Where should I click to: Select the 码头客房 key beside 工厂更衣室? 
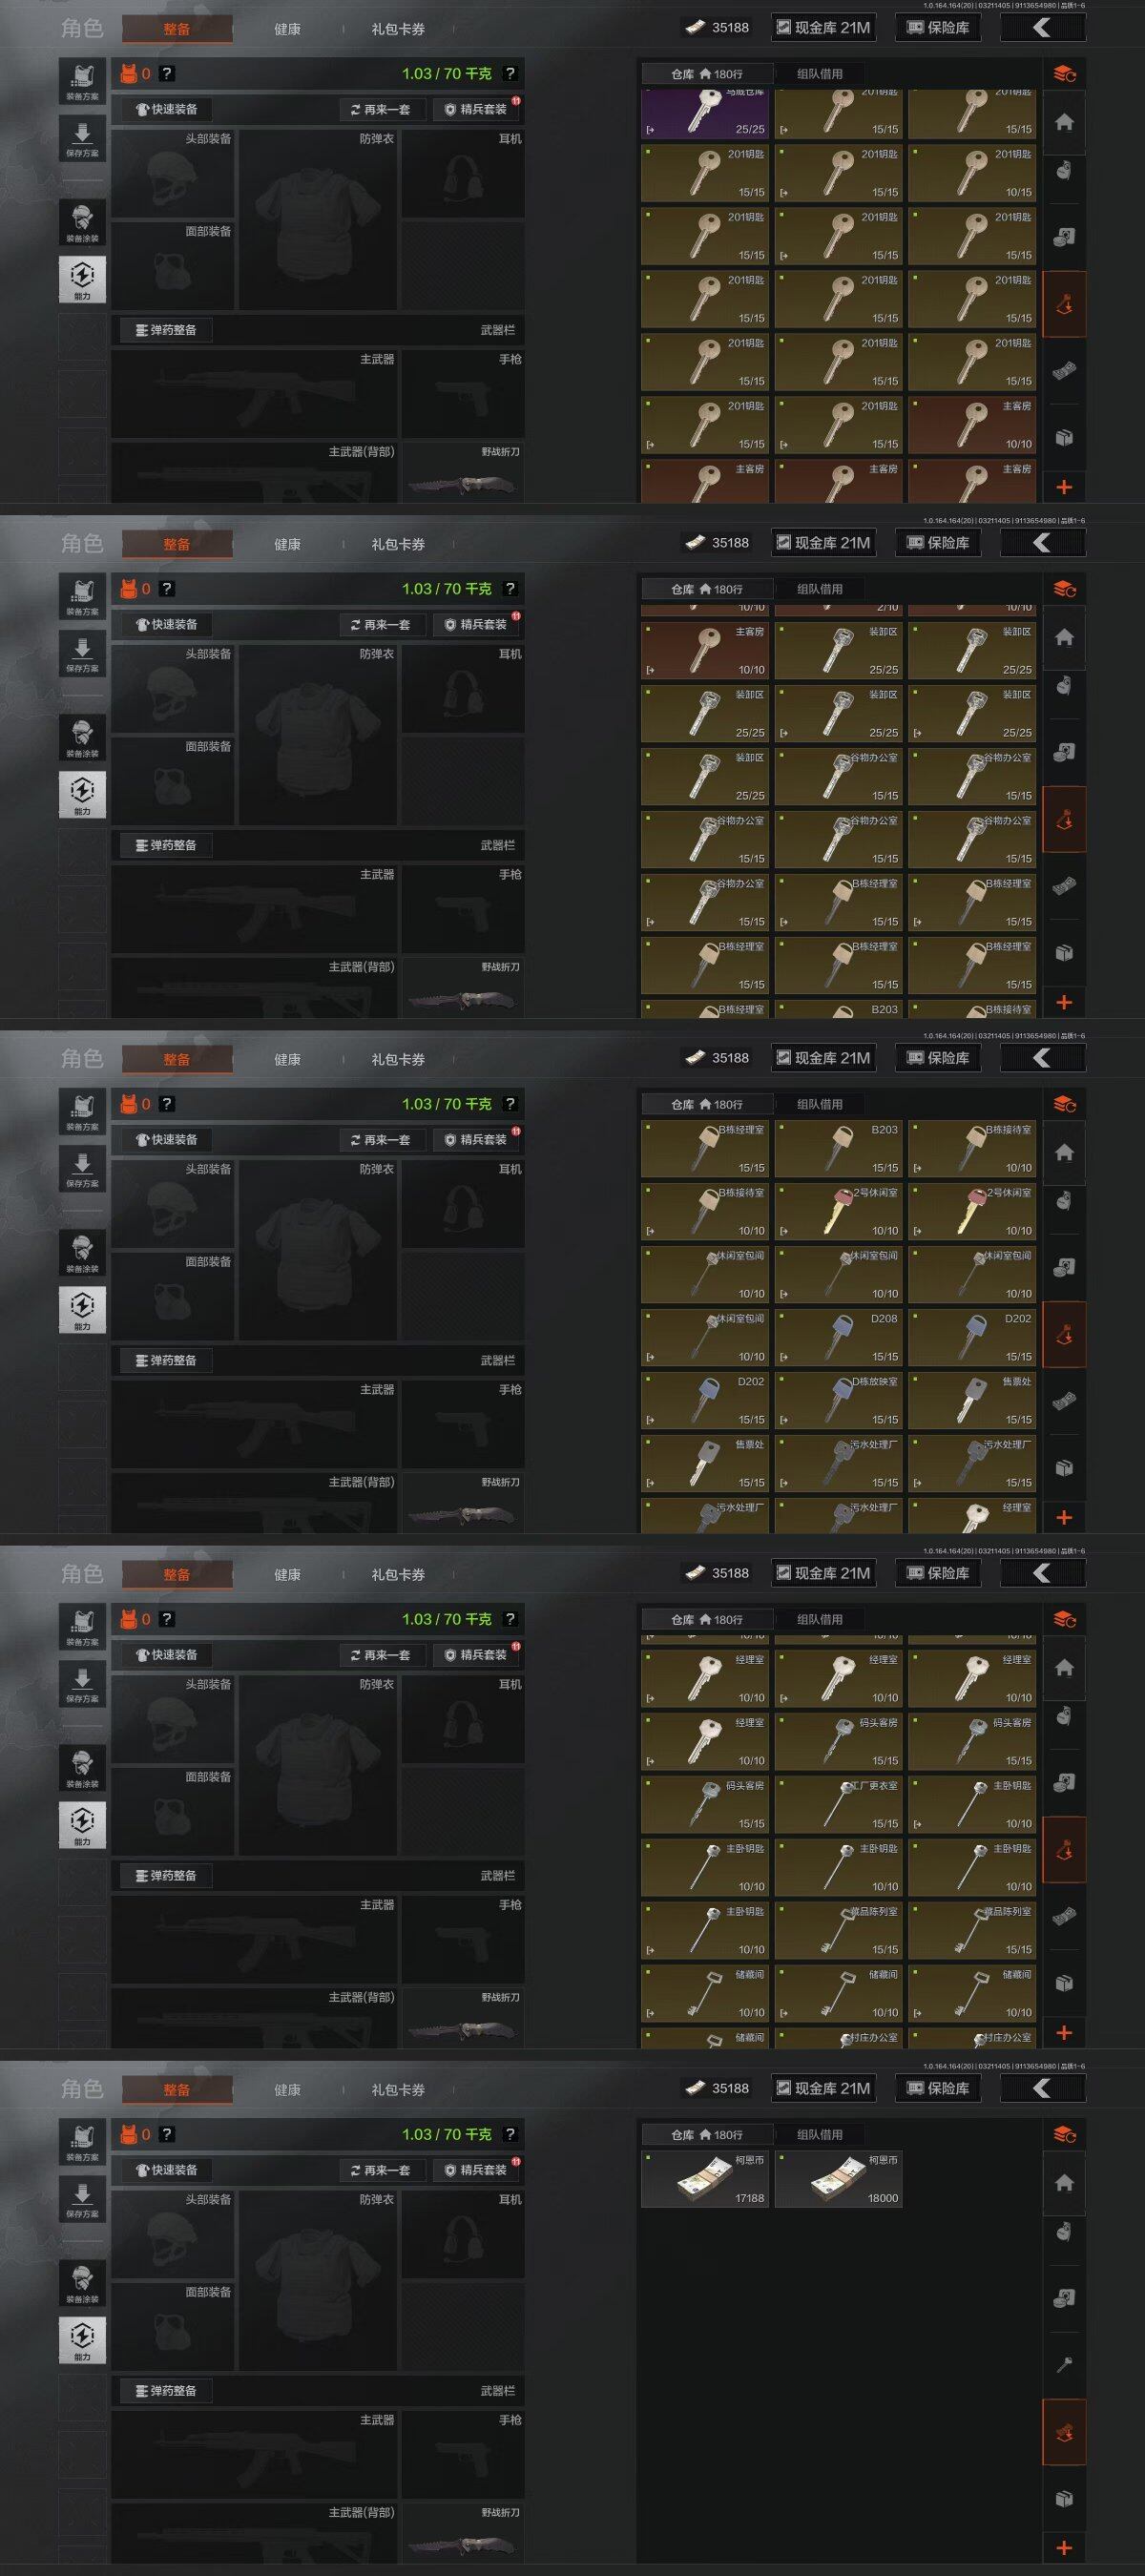coord(705,1804)
